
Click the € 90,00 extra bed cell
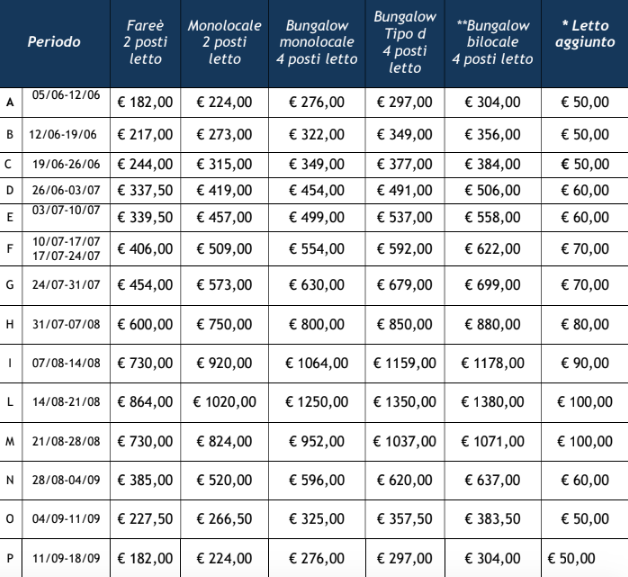pos(585,363)
